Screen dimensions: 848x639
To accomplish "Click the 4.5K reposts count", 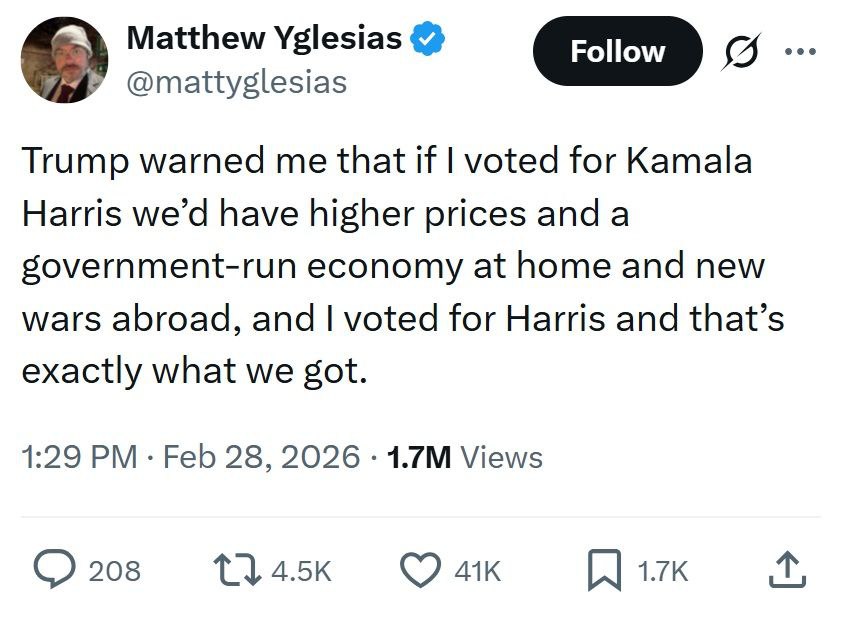I will click(300, 572).
